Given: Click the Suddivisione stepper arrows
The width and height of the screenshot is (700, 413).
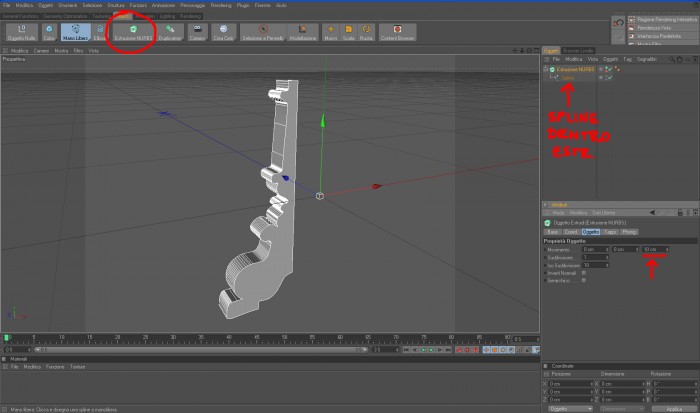Looking at the screenshot, I should point(607,257).
